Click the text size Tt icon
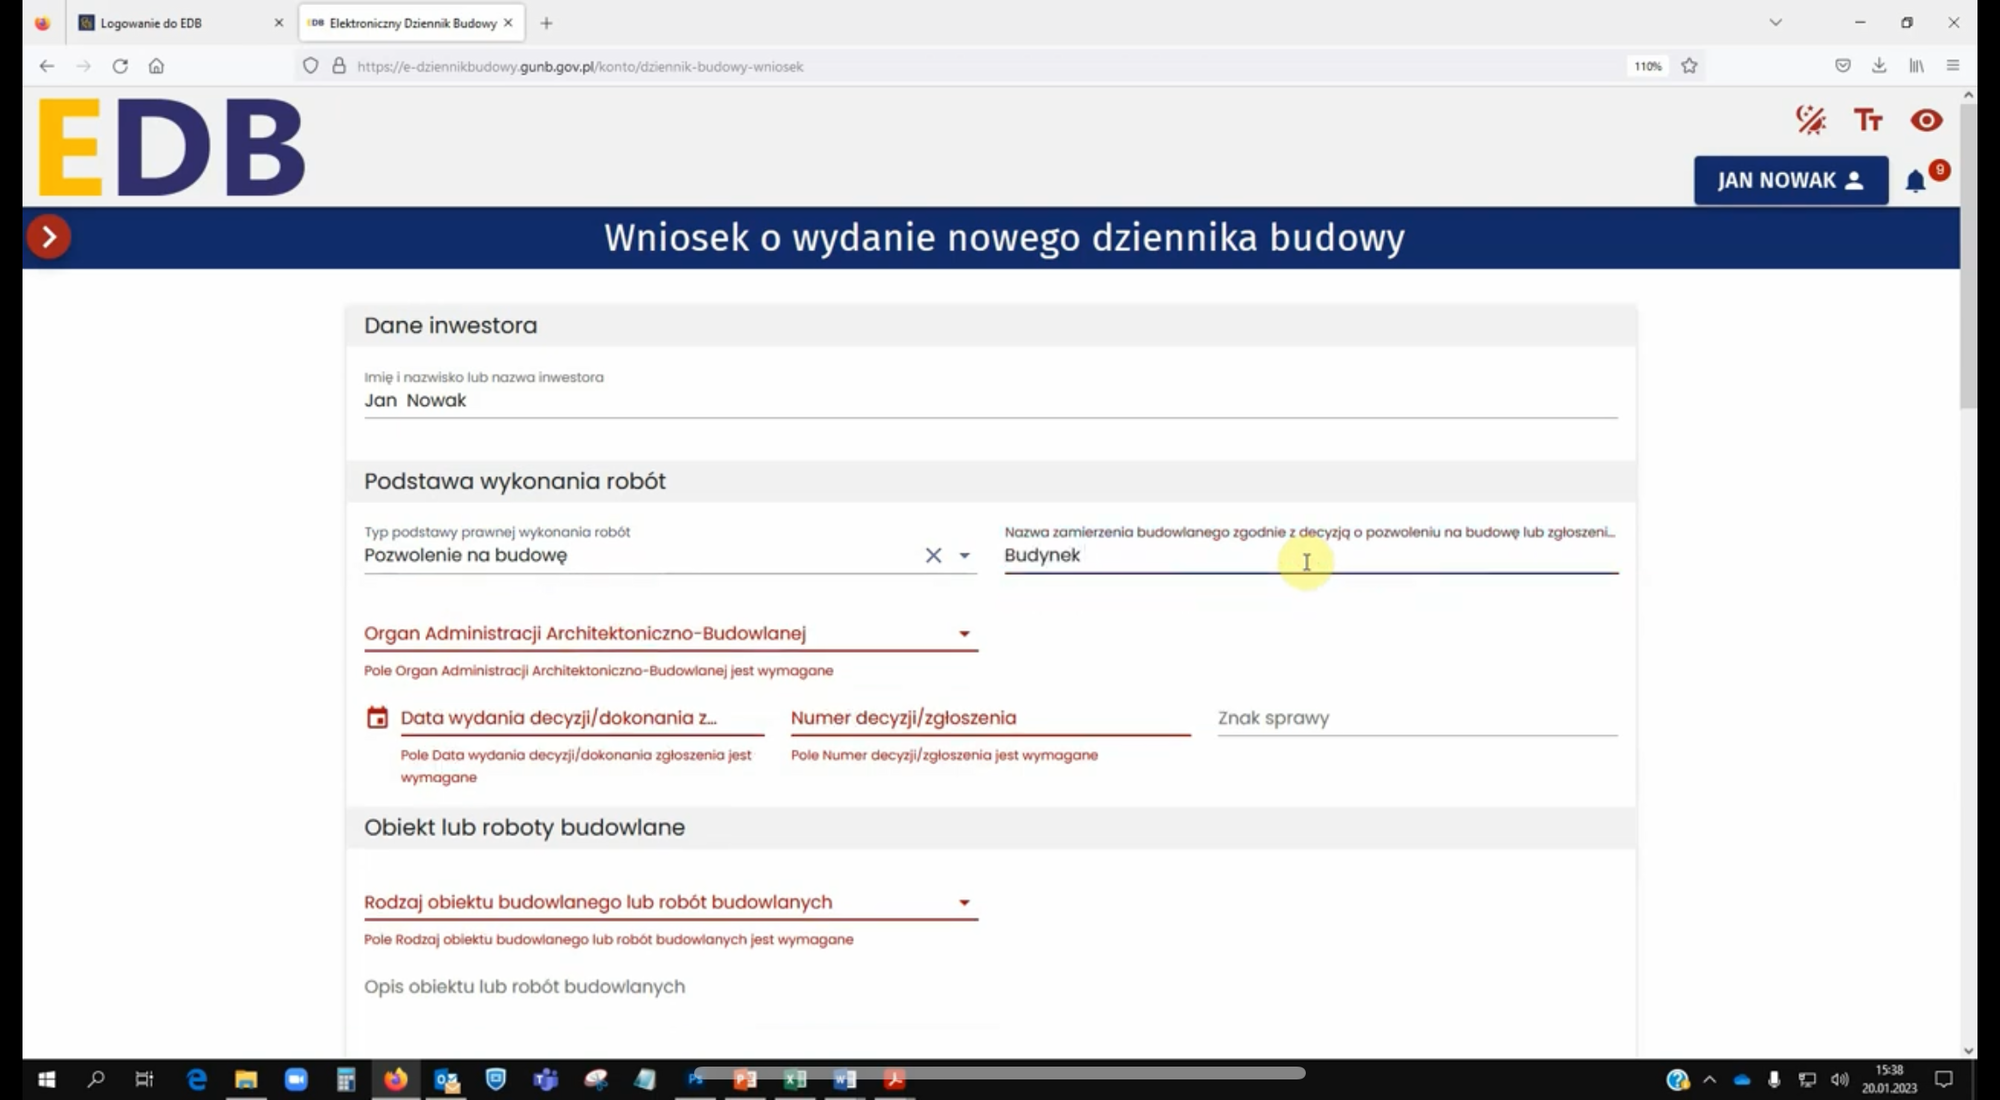The height and width of the screenshot is (1100, 2000). click(x=1867, y=120)
